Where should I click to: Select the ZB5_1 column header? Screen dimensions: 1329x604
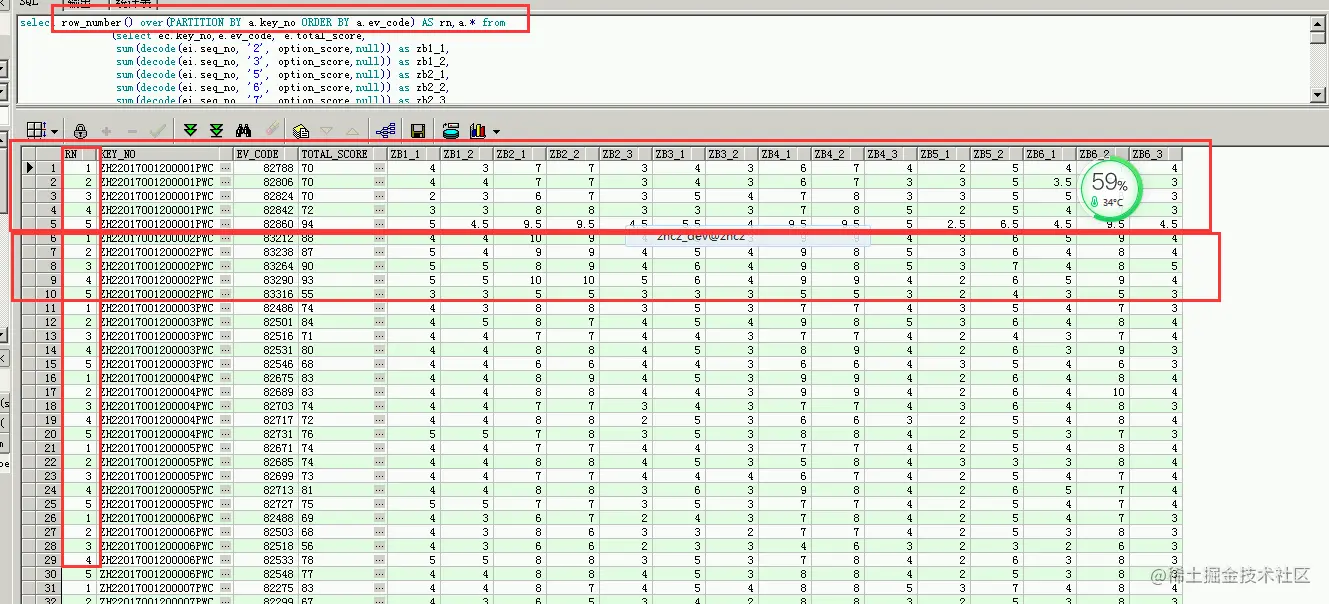click(x=943, y=154)
